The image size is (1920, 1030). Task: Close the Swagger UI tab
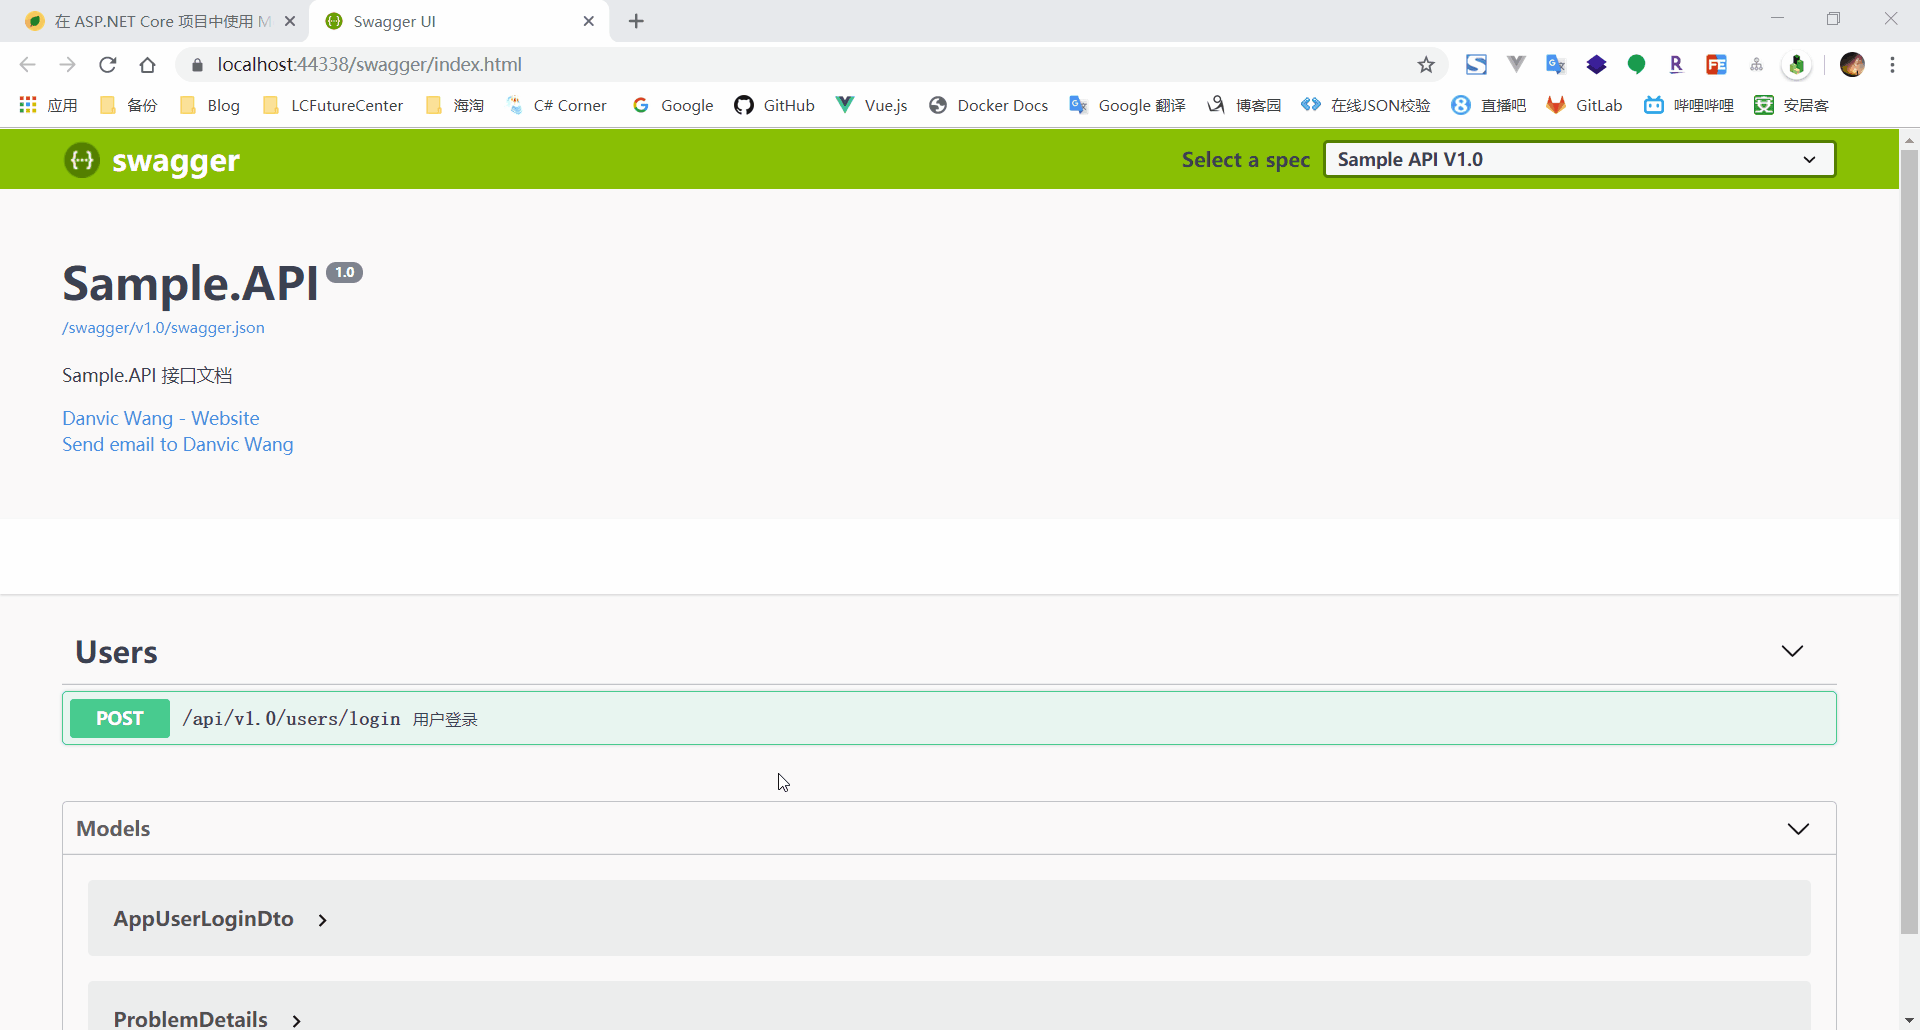click(x=589, y=21)
